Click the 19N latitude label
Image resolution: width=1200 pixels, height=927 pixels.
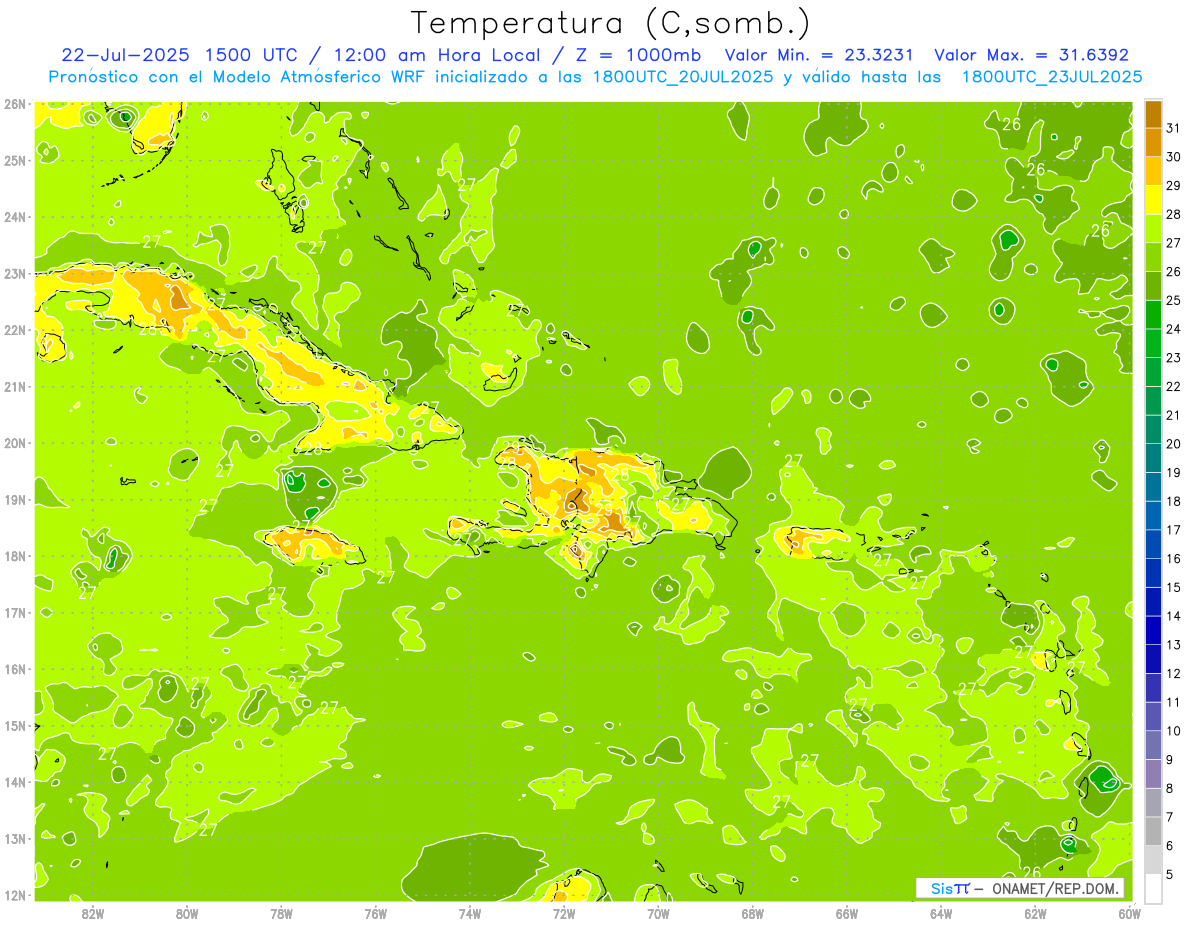[14, 499]
